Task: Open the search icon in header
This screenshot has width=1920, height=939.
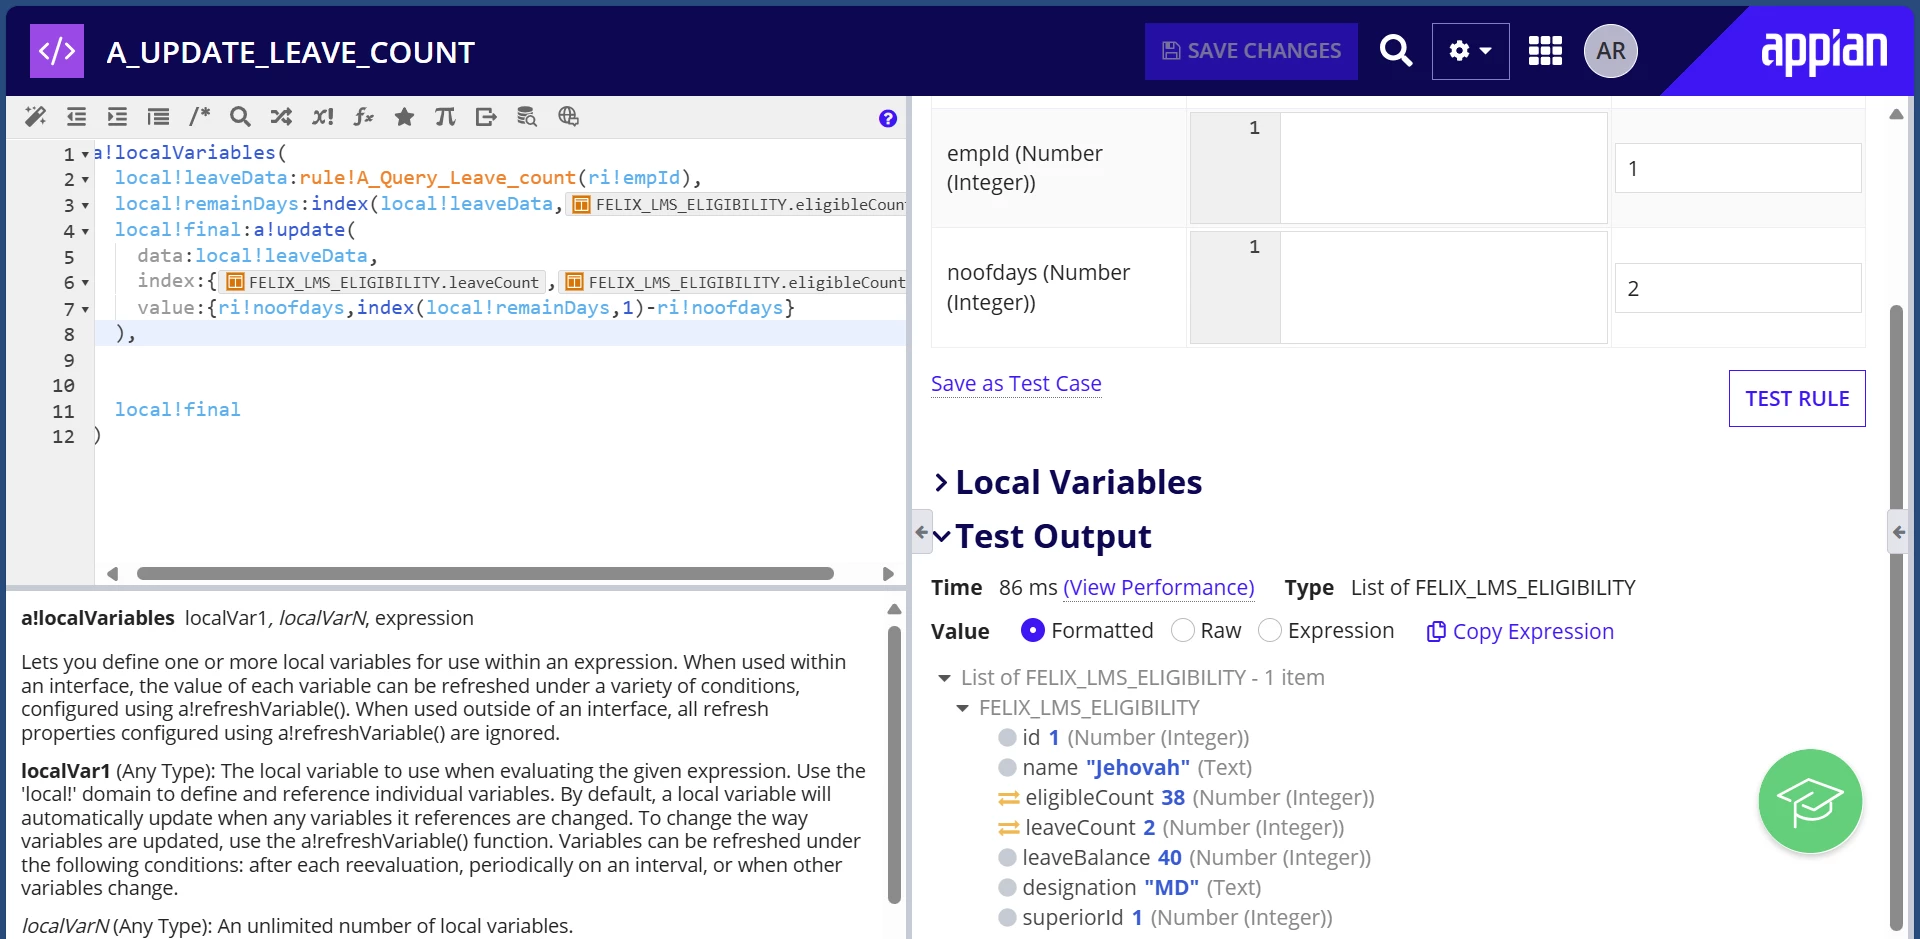Action: pyautogui.click(x=1395, y=51)
